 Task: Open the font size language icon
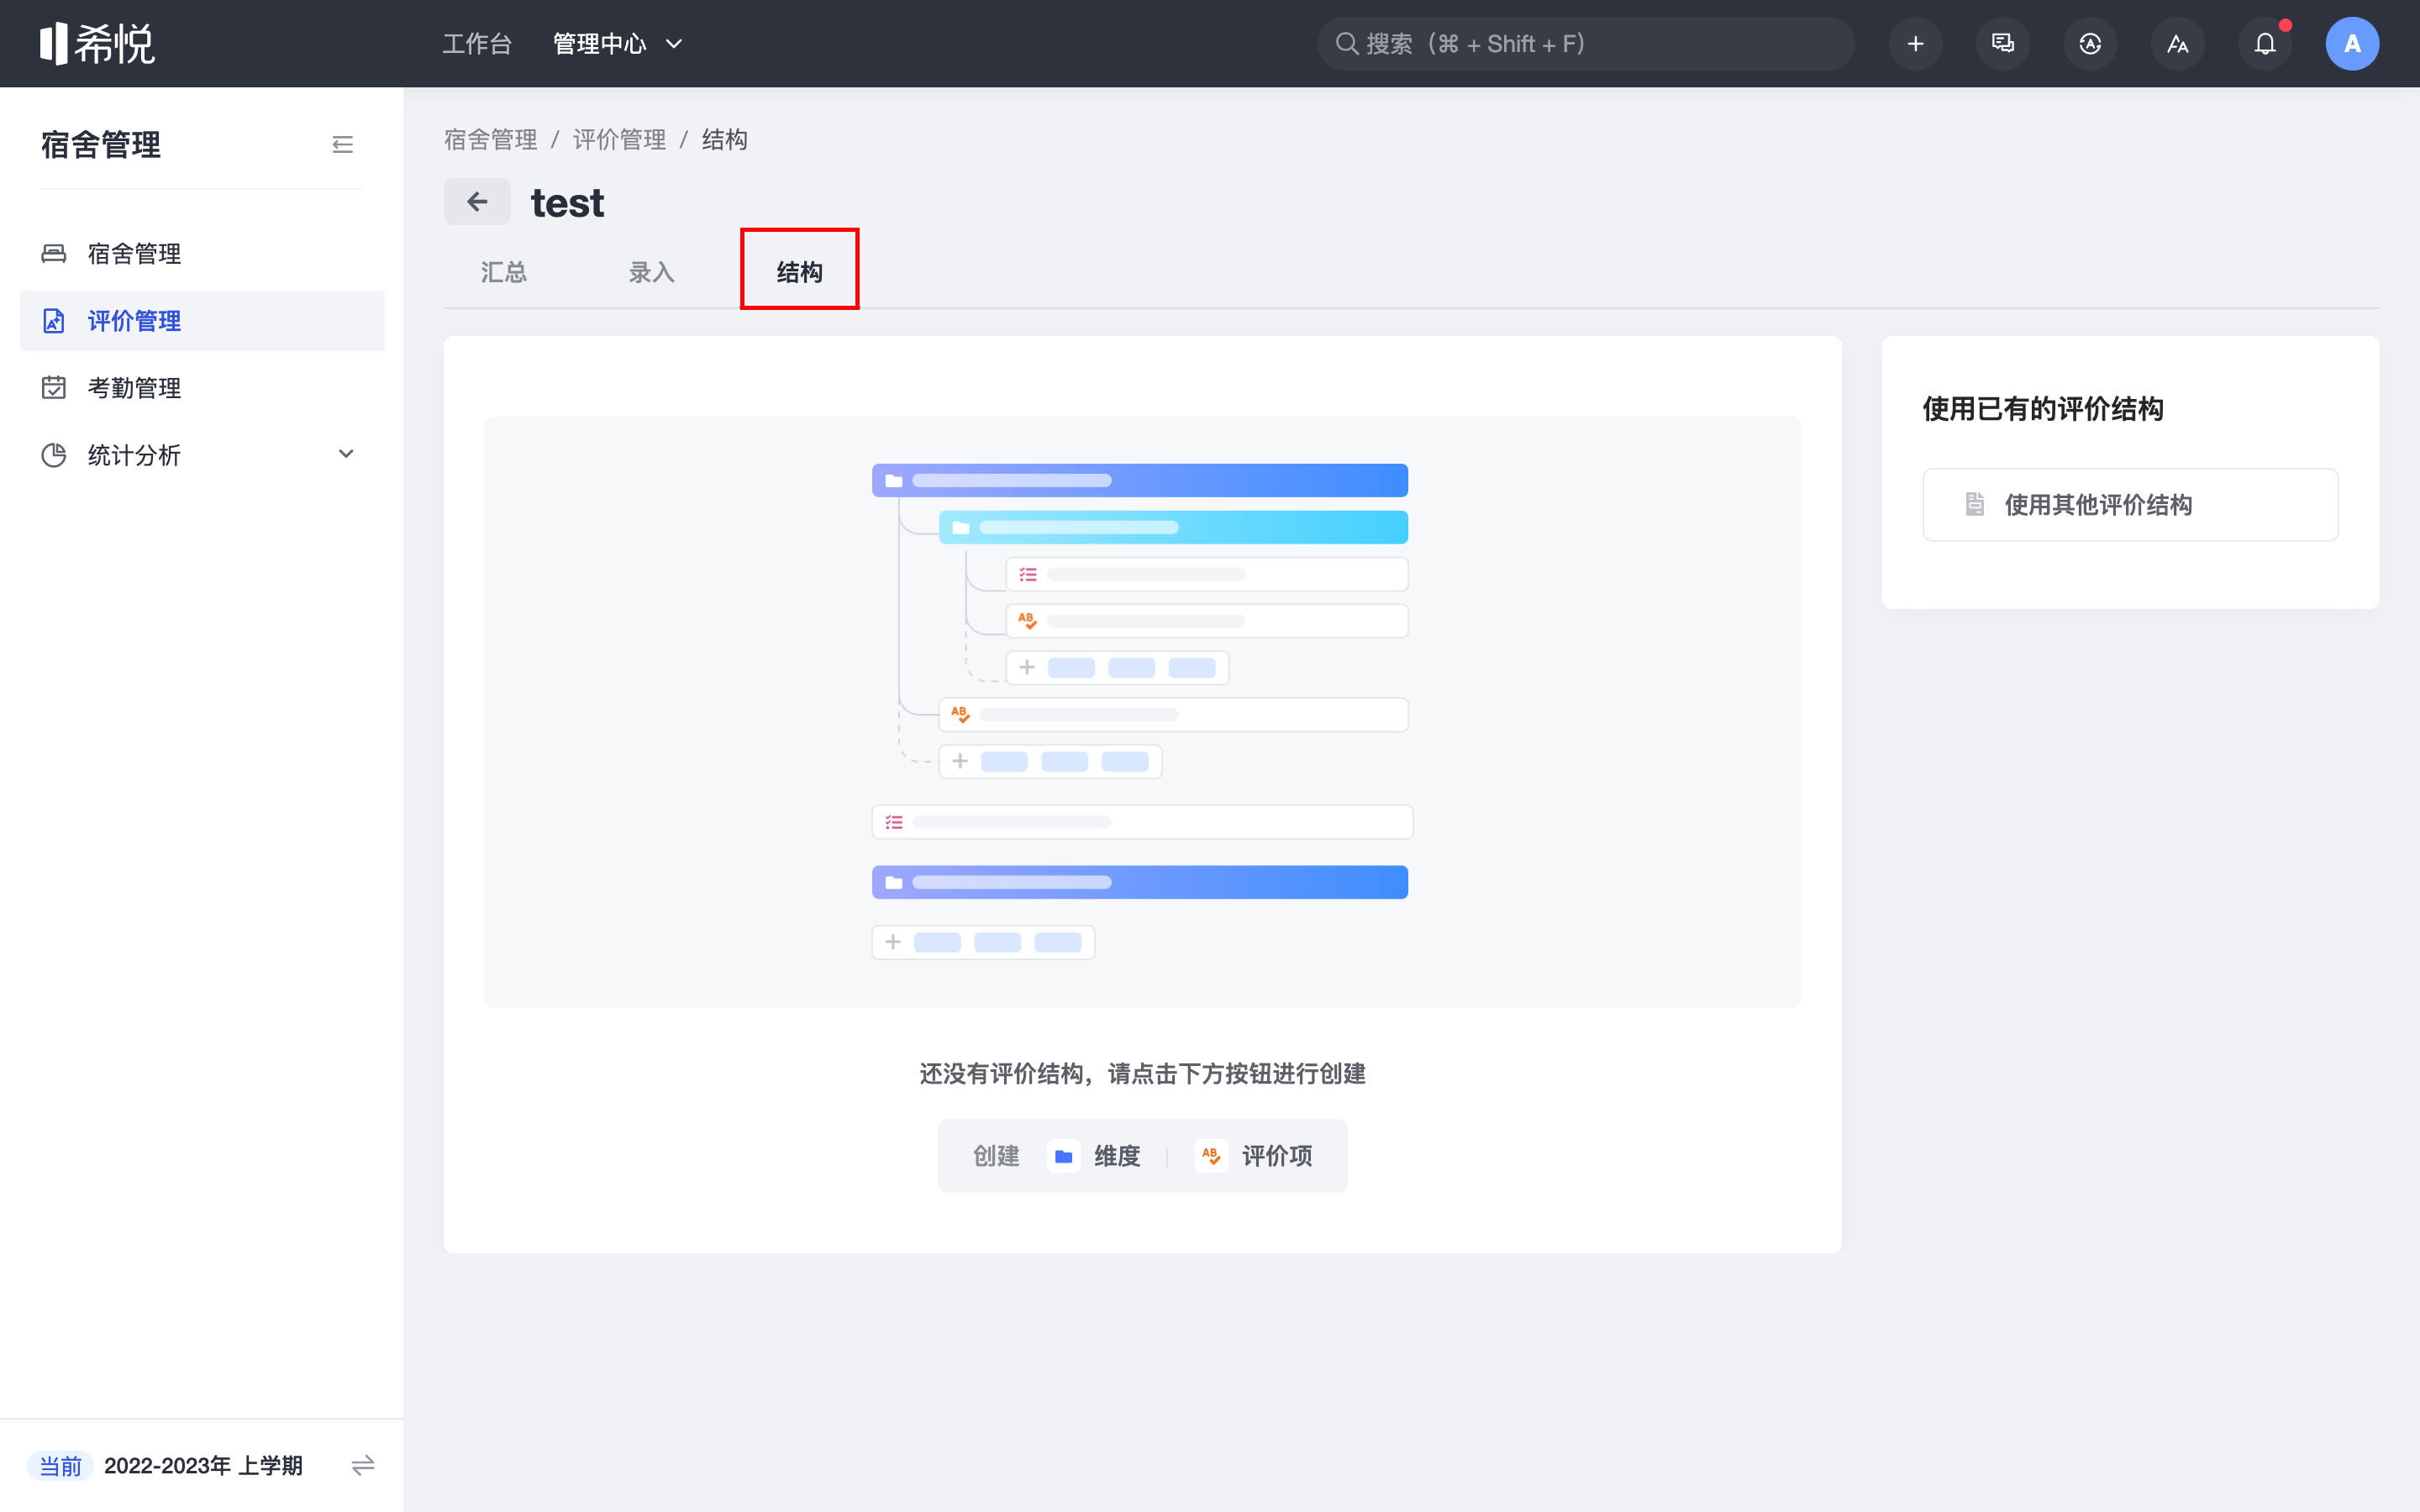pos(2177,44)
